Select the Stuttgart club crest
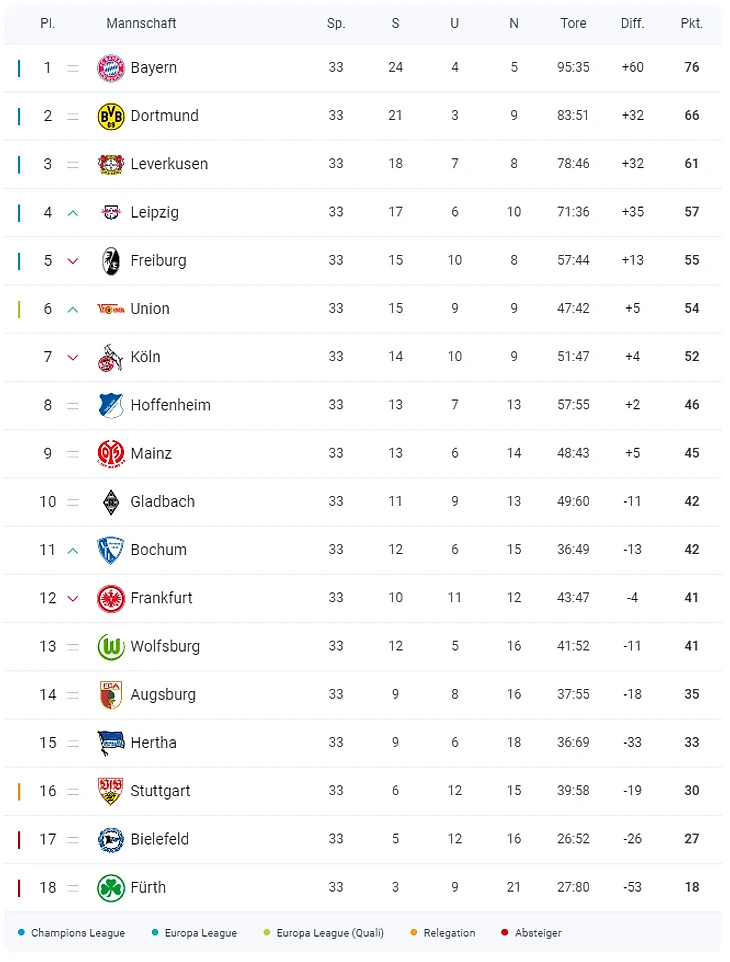730x962 pixels. [110, 791]
